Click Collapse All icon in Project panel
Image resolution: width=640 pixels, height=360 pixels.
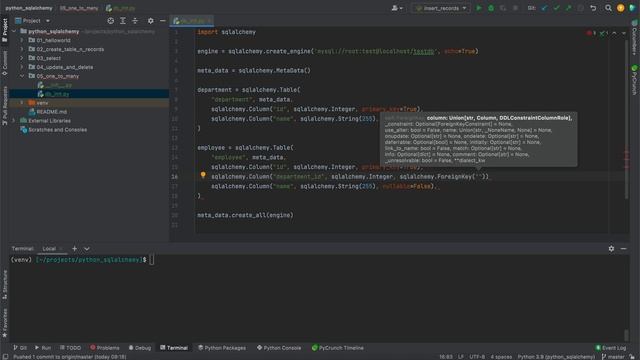coord(135,21)
